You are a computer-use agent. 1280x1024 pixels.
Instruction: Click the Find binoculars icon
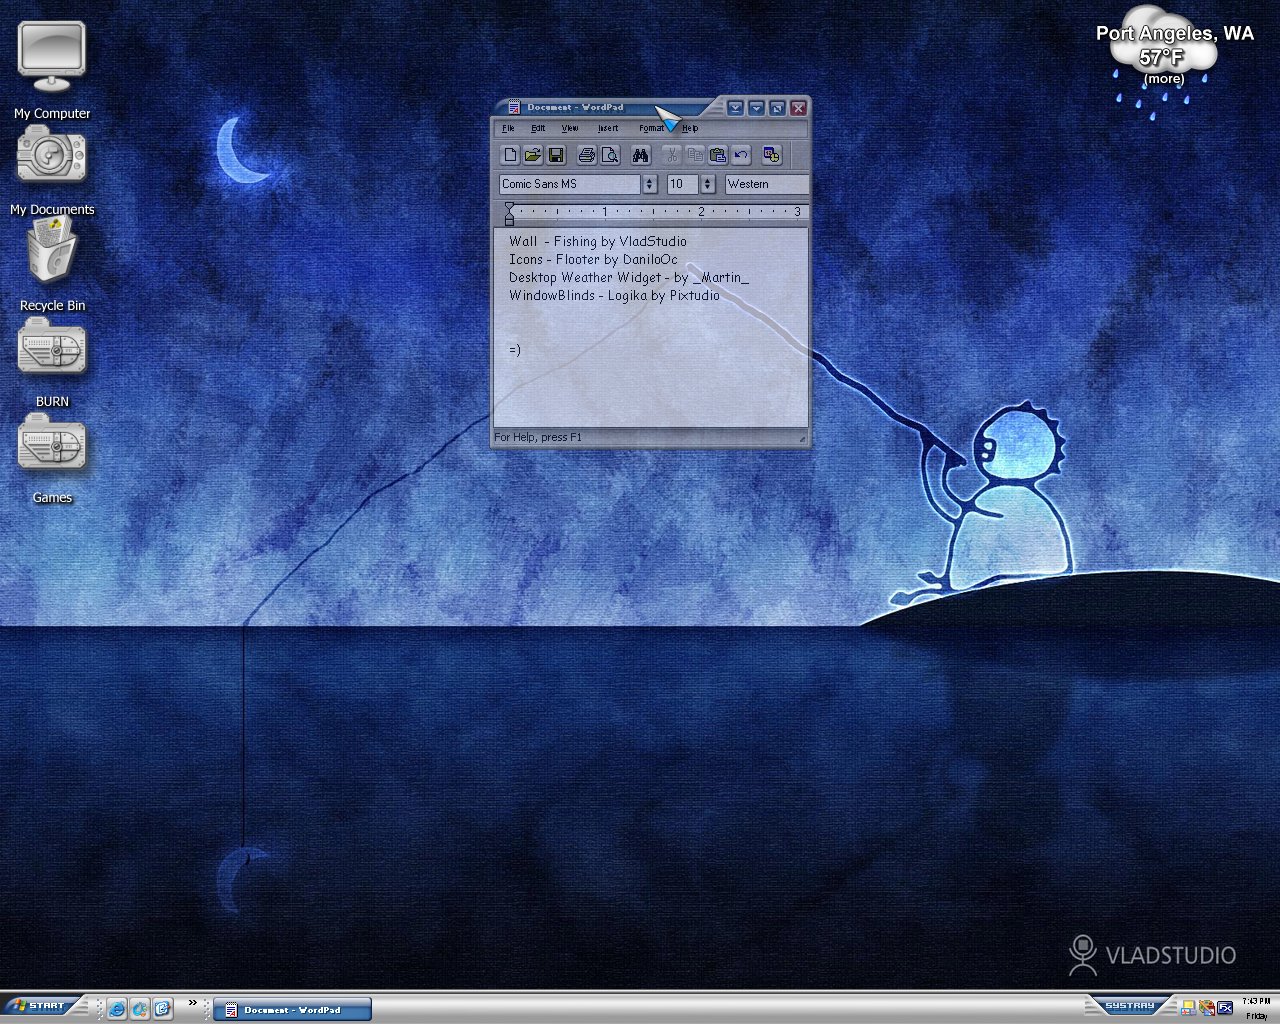coord(641,155)
